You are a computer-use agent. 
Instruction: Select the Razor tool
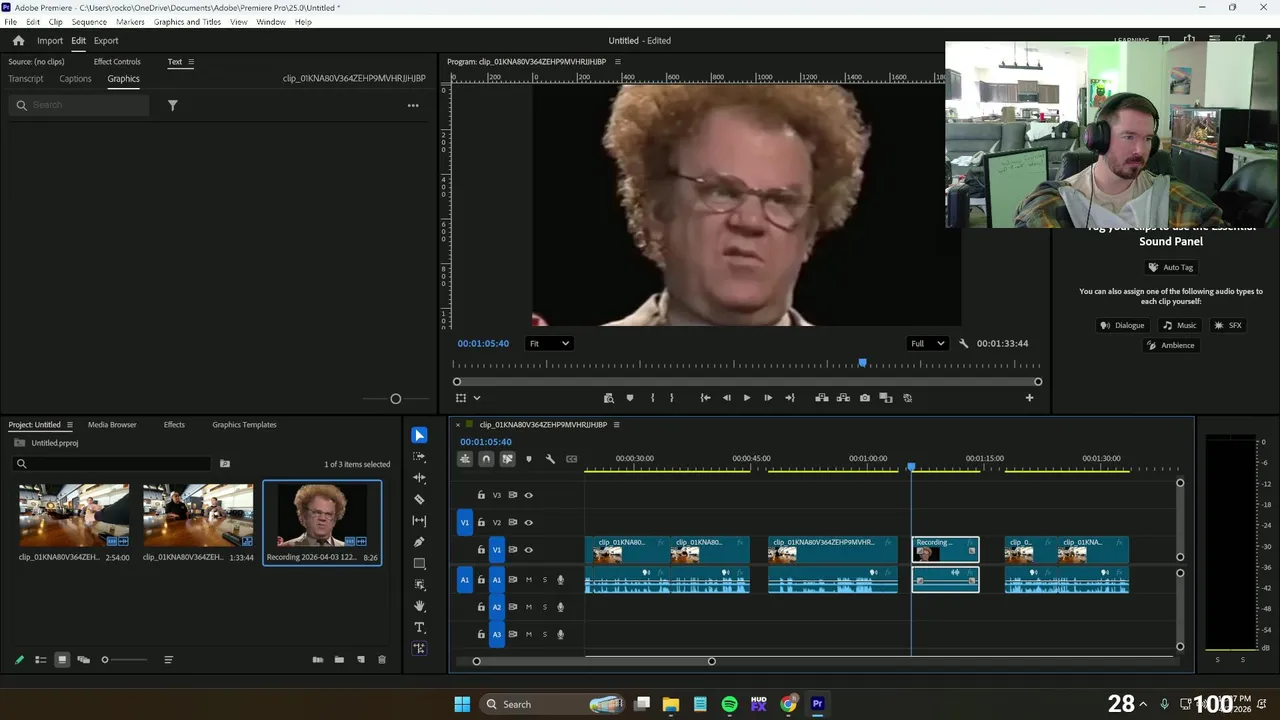(x=419, y=499)
